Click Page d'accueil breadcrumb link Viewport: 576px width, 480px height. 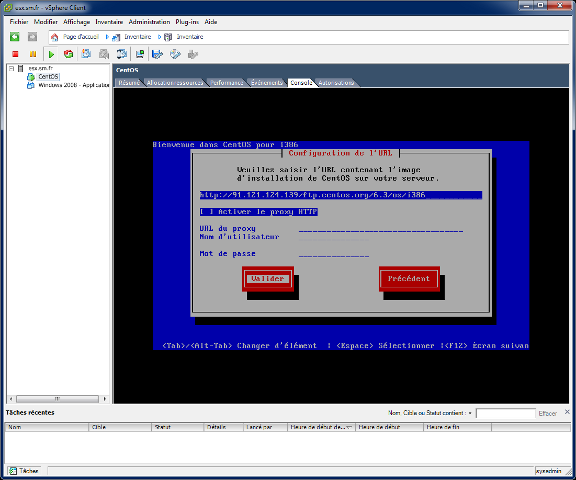coord(81,37)
